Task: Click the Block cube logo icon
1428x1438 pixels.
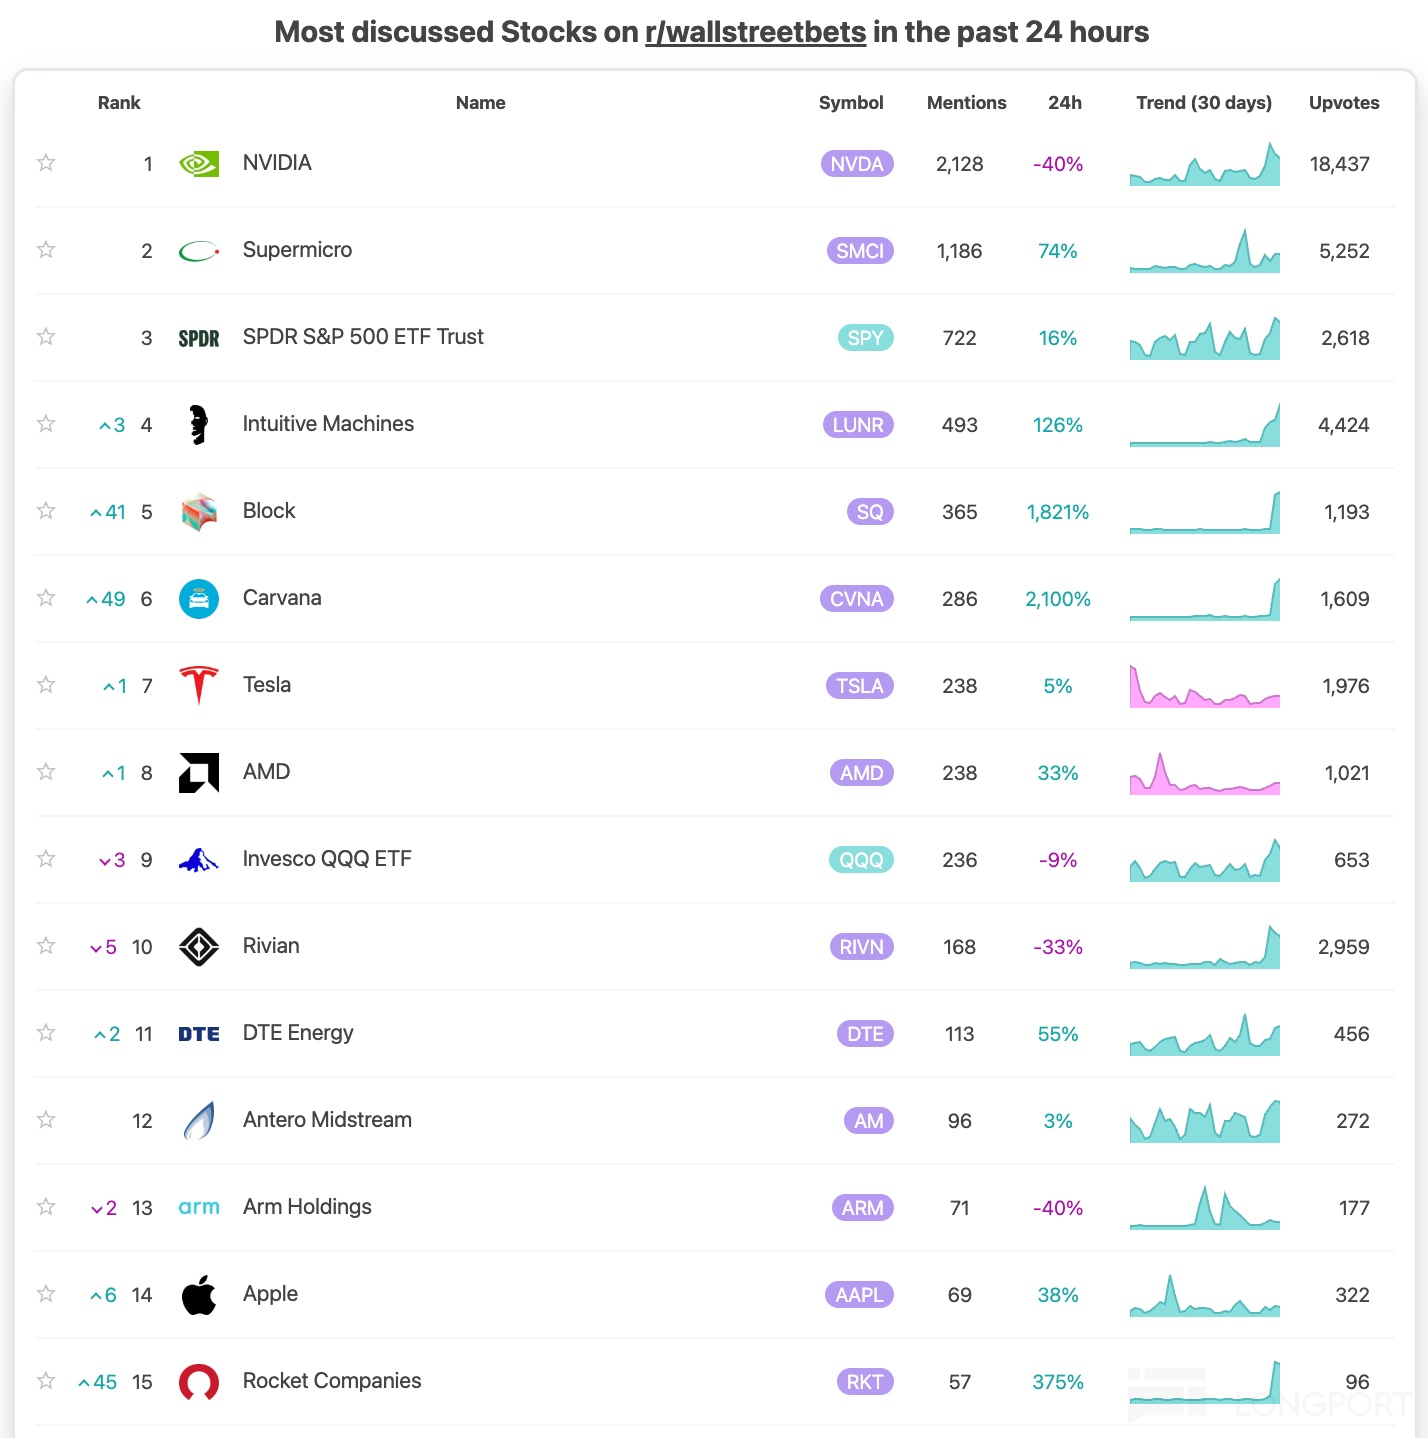Action: click(x=198, y=512)
